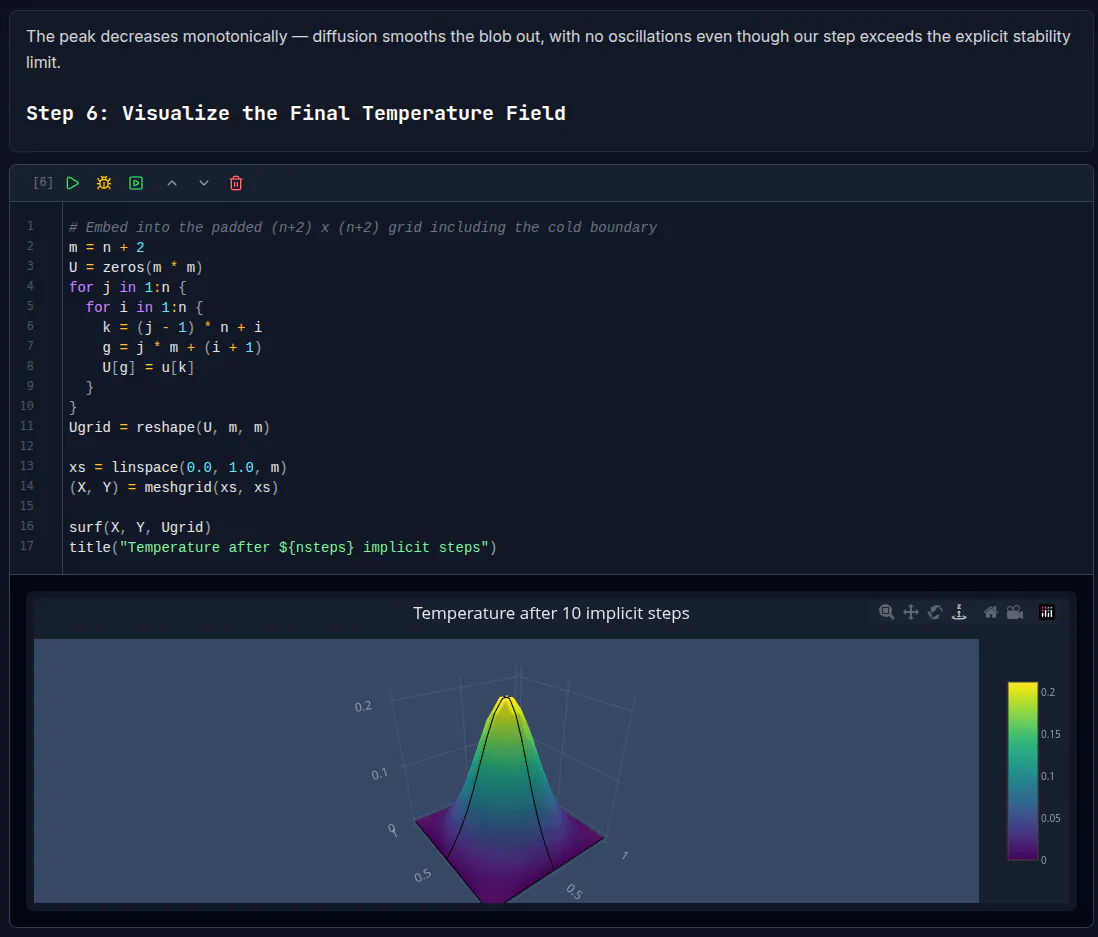Reset camera to last saved view

point(1015,613)
